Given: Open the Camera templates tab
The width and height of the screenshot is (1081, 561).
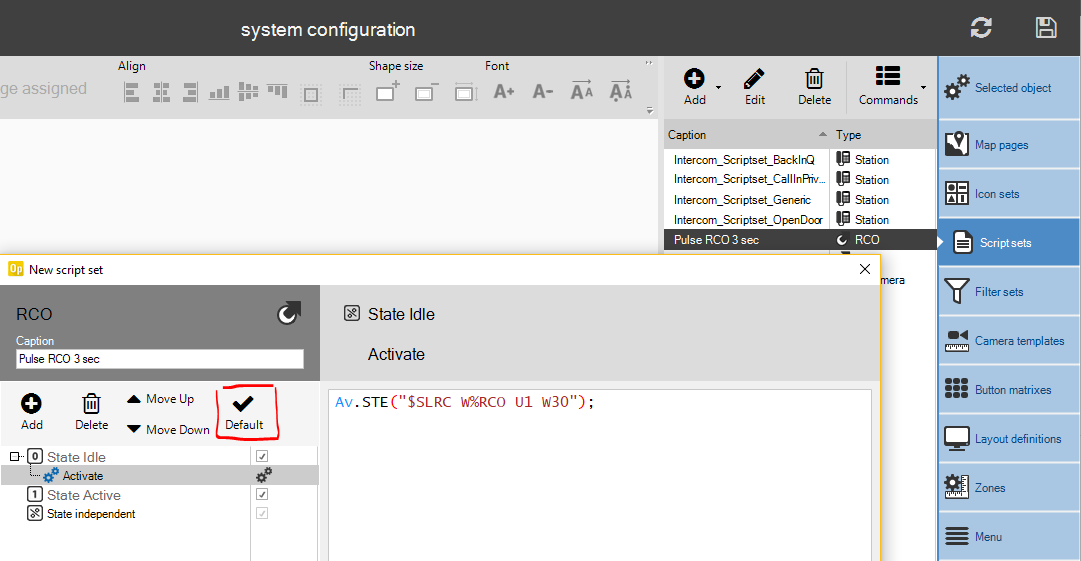Looking at the screenshot, I should (1009, 340).
